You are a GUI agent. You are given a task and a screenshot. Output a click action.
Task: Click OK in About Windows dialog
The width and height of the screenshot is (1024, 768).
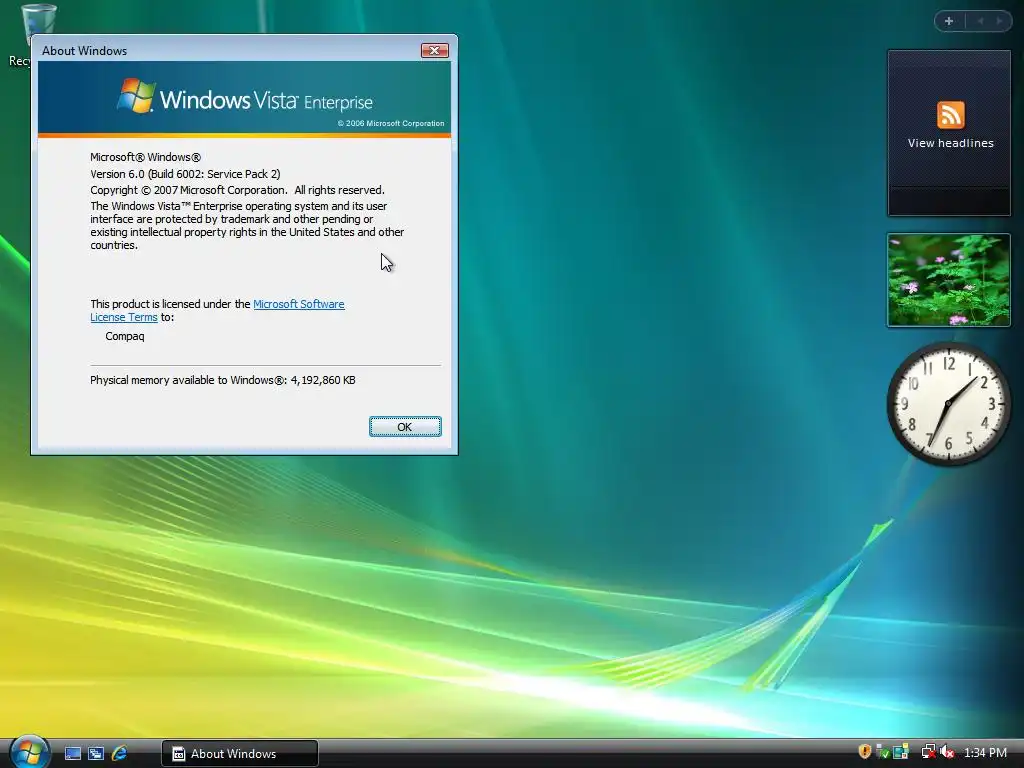click(405, 426)
